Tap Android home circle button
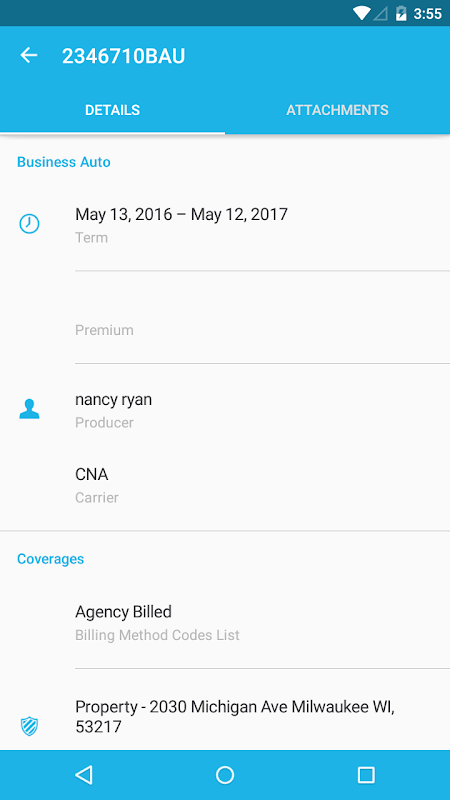 [x=225, y=774]
